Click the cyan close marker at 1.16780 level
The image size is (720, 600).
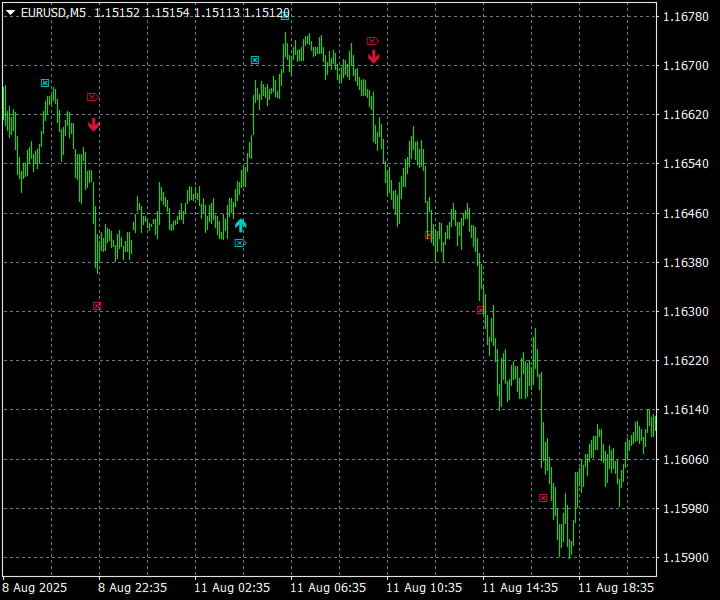click(x=285, y=16)
